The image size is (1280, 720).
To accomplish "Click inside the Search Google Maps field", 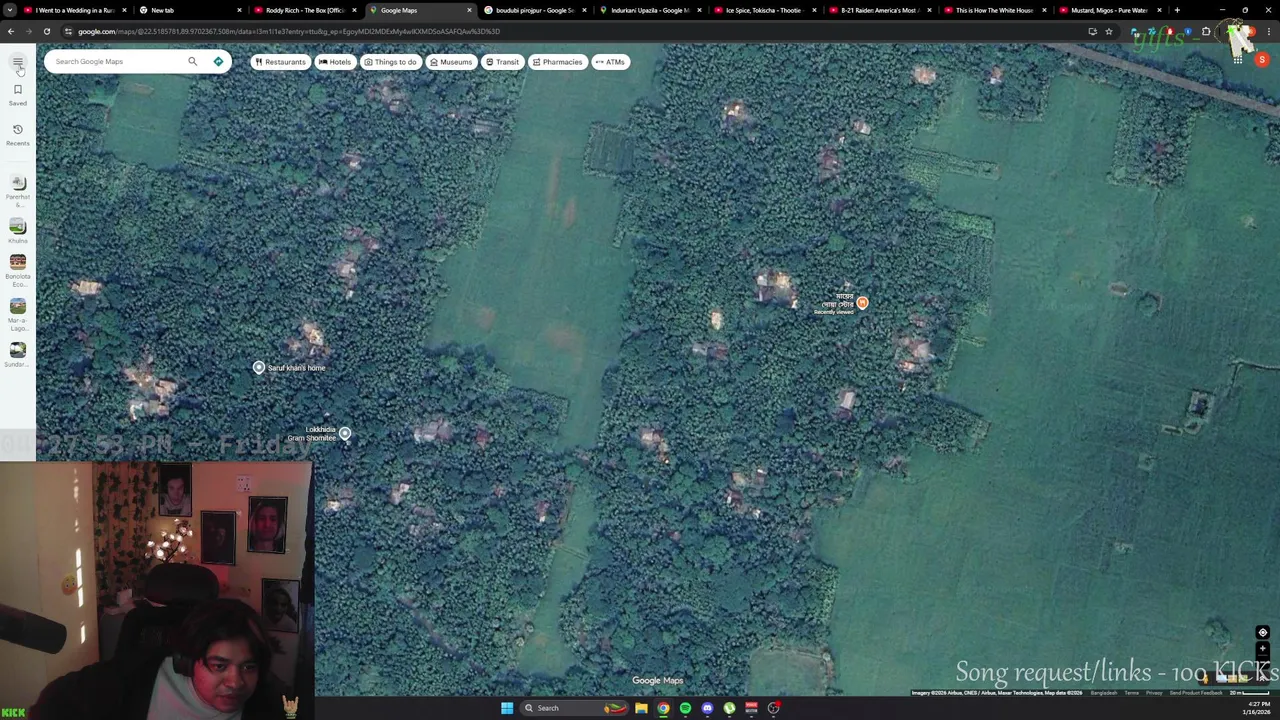I will [115, 62].
